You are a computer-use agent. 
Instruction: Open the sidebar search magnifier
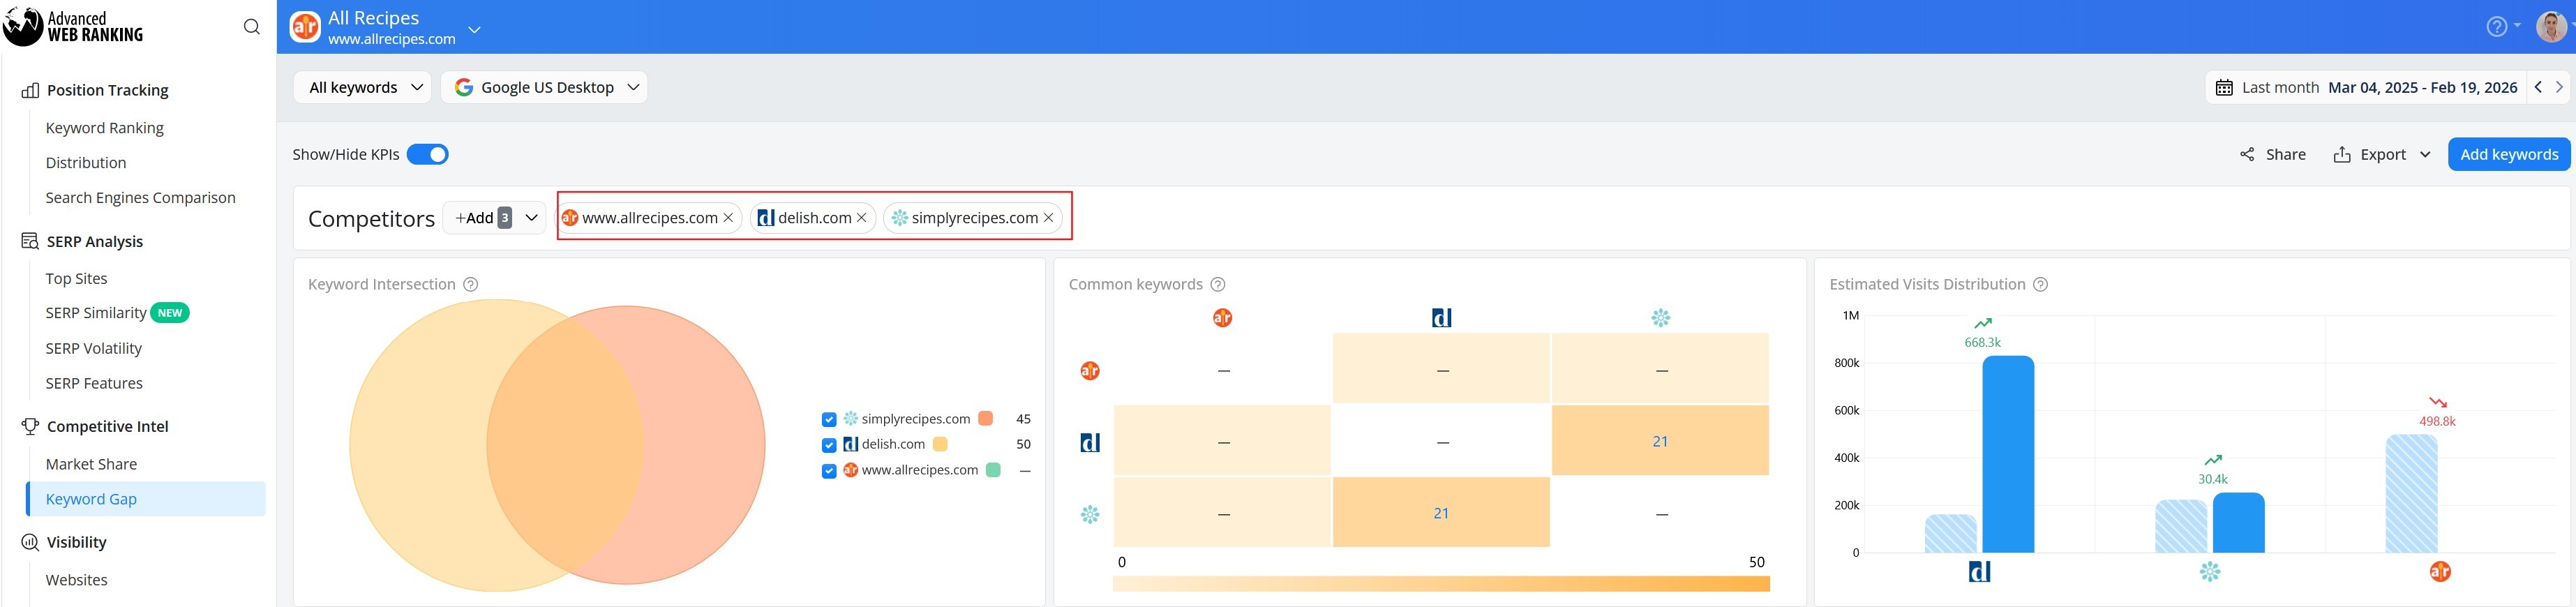point(252,27)
